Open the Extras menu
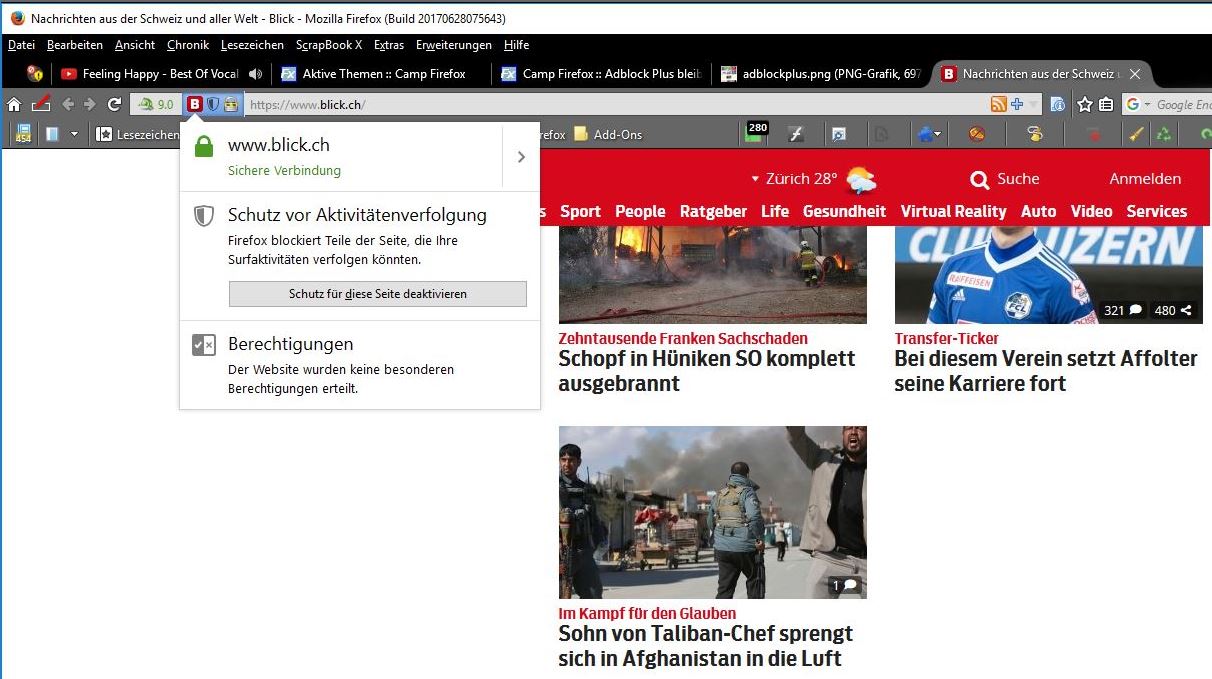This screenshot has width=1212, height=679. [388, 45]
